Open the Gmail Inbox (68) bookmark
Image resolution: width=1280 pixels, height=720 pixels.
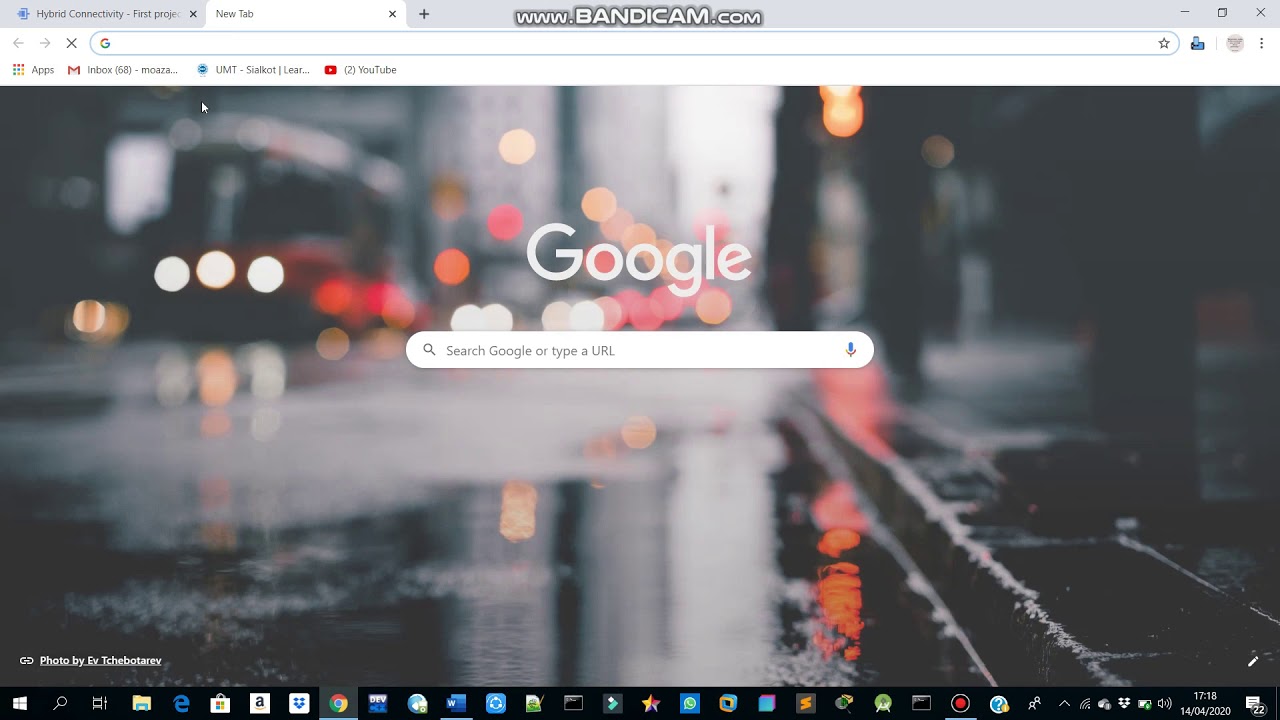(x=123, y=70)
